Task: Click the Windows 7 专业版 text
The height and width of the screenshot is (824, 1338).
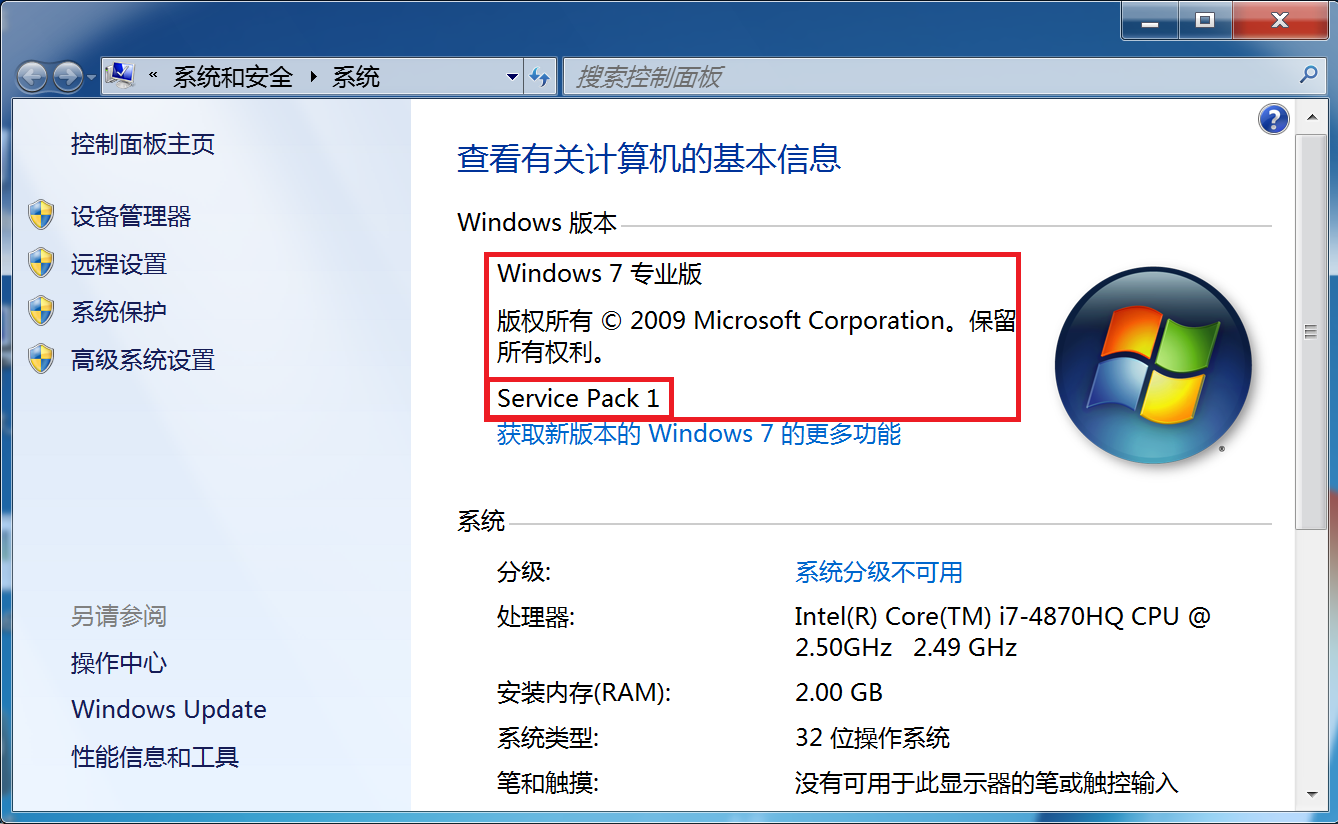Action: 600,273
